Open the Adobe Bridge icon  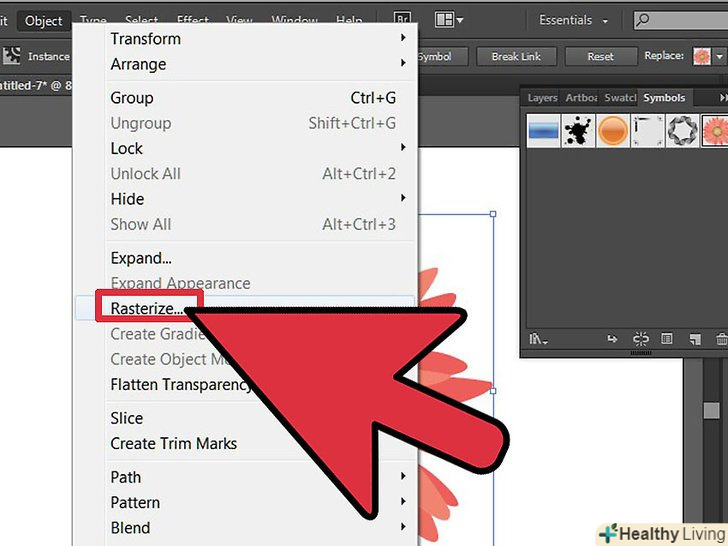point(402,20)
